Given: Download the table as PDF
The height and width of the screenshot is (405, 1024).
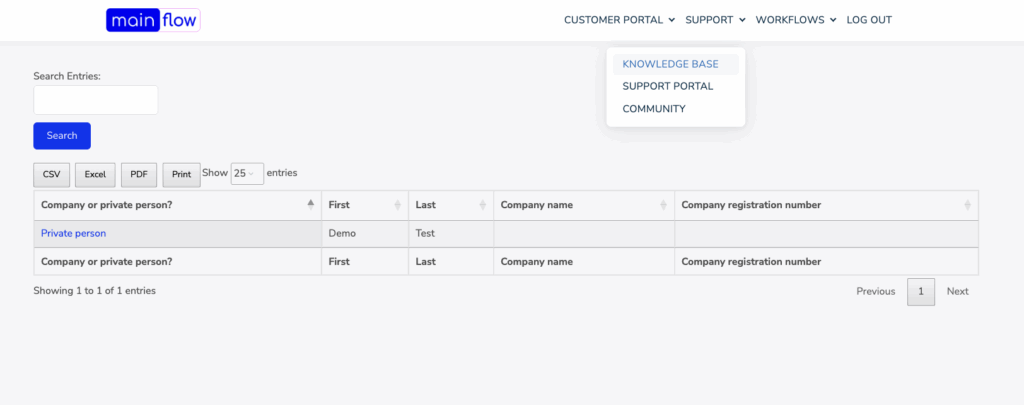Looking at the screenshot, I should [x=139, y=174].
